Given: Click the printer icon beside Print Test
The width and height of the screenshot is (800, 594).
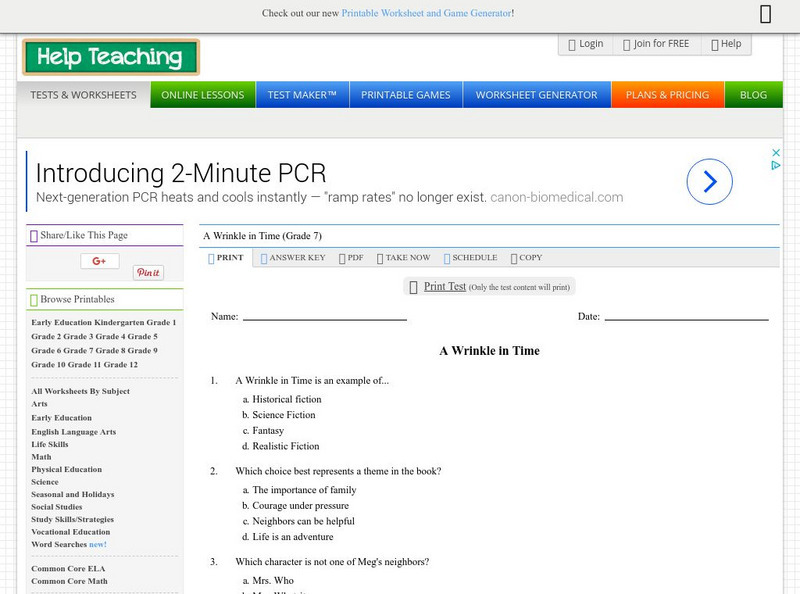Looking at the screenshot, I should pos(414,287).
